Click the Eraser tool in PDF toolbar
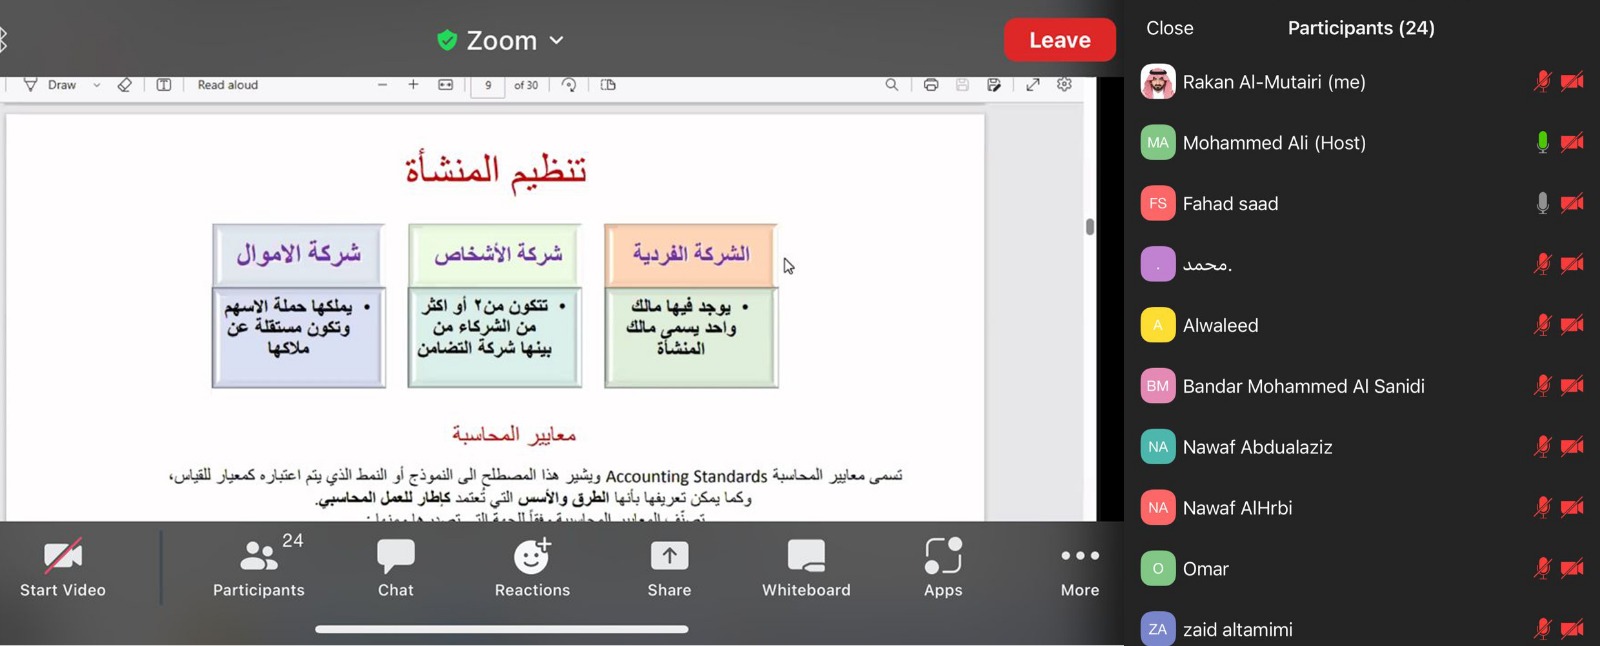The height and width of the screenshot is (646, 1600). (x=125, y=86)
